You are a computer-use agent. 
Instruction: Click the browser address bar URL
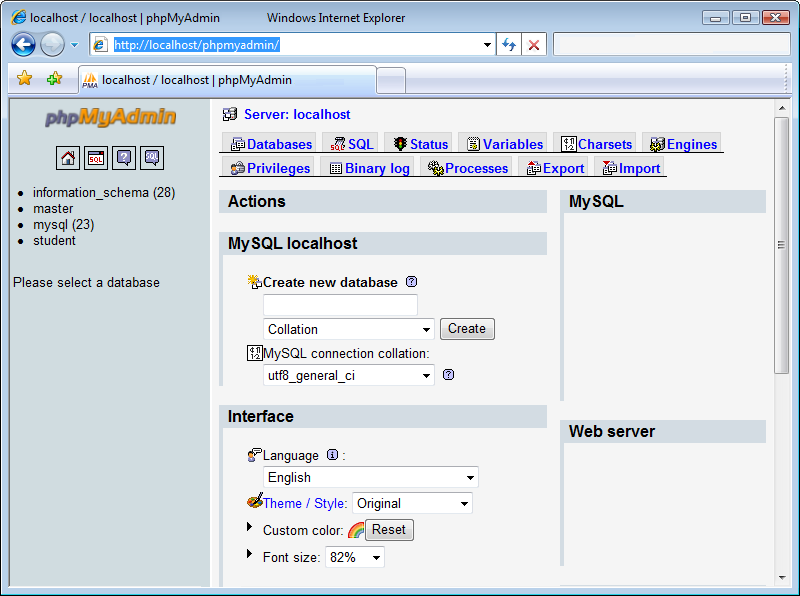tap(196, 45)
